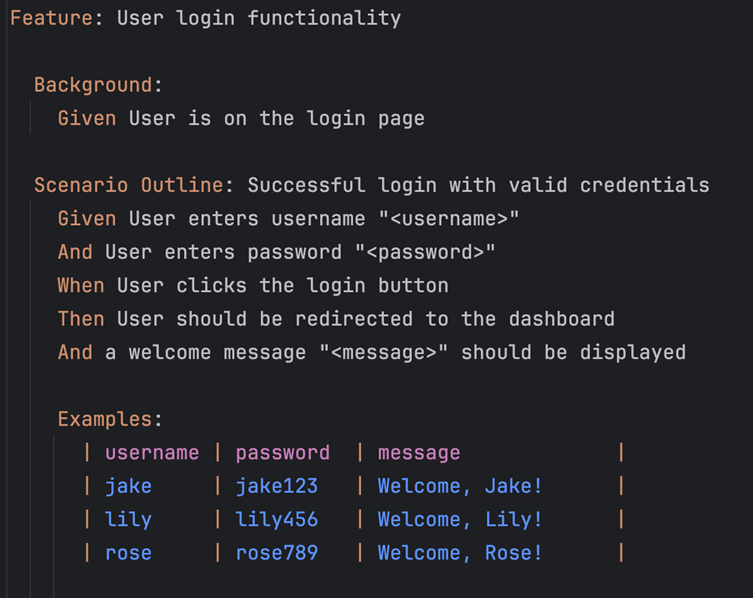This screenshot has height=598, width=753.
Task: Click the lily username cell
Action: click(x=128, y=520)
